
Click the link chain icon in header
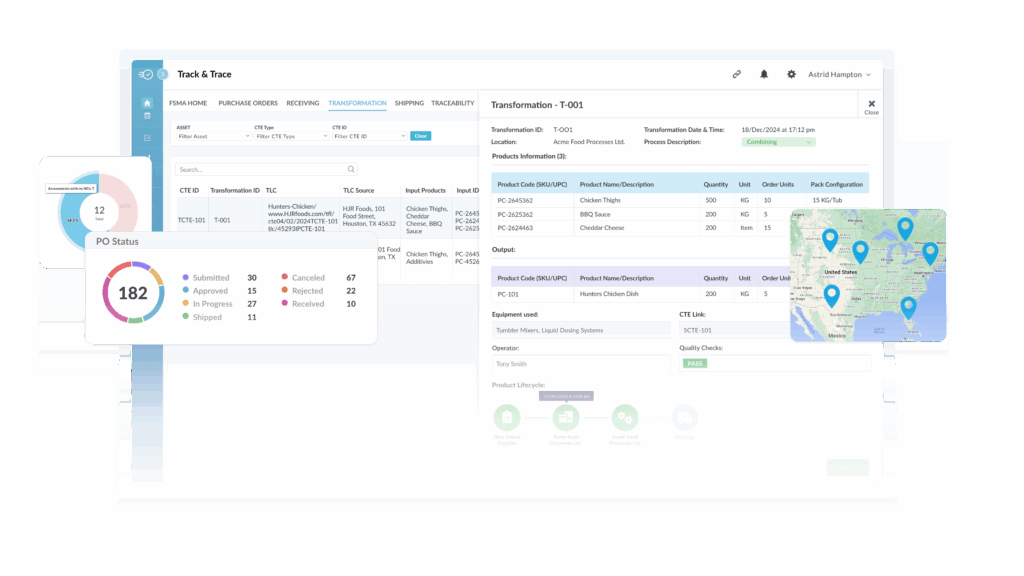[736, 74]
